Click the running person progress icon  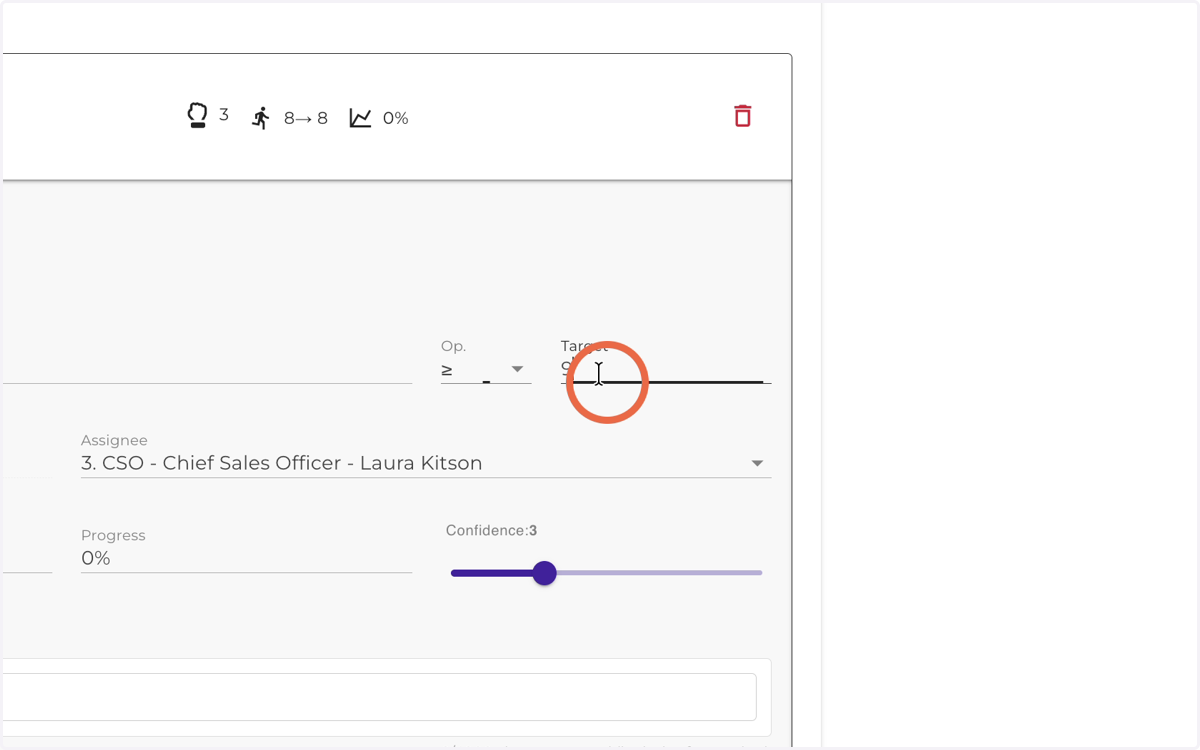pyautogui.click(x=261, y=118)
